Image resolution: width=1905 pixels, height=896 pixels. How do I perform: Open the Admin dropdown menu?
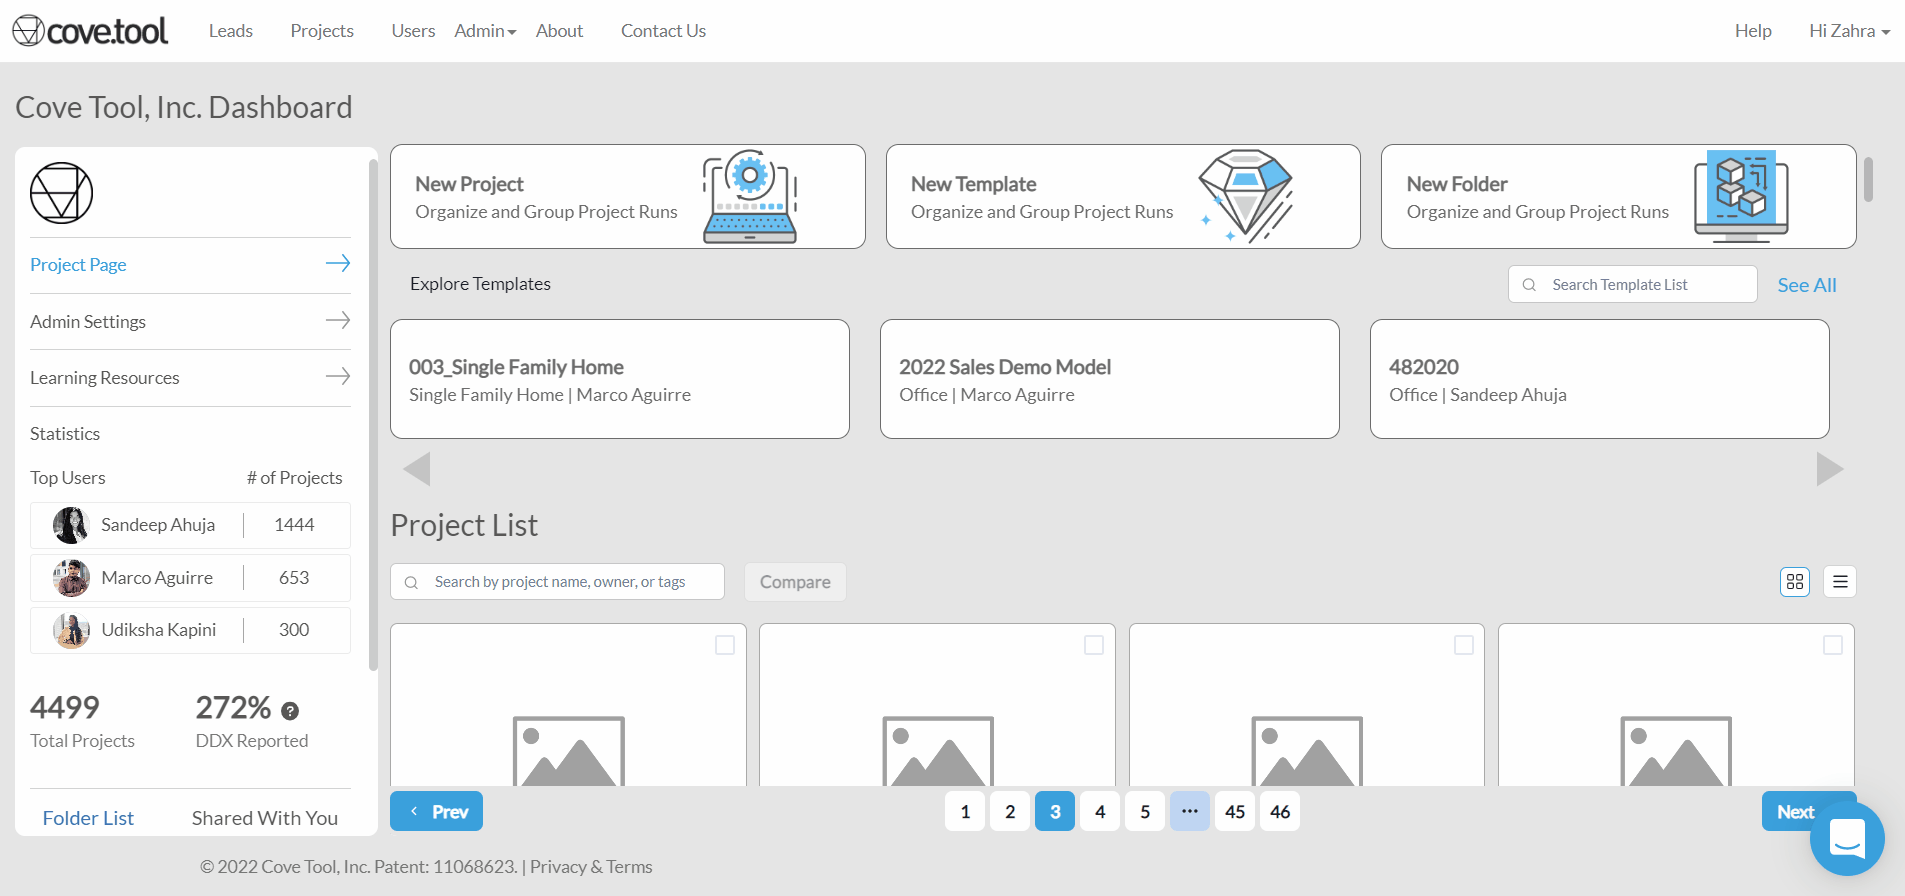coord(485,31)
